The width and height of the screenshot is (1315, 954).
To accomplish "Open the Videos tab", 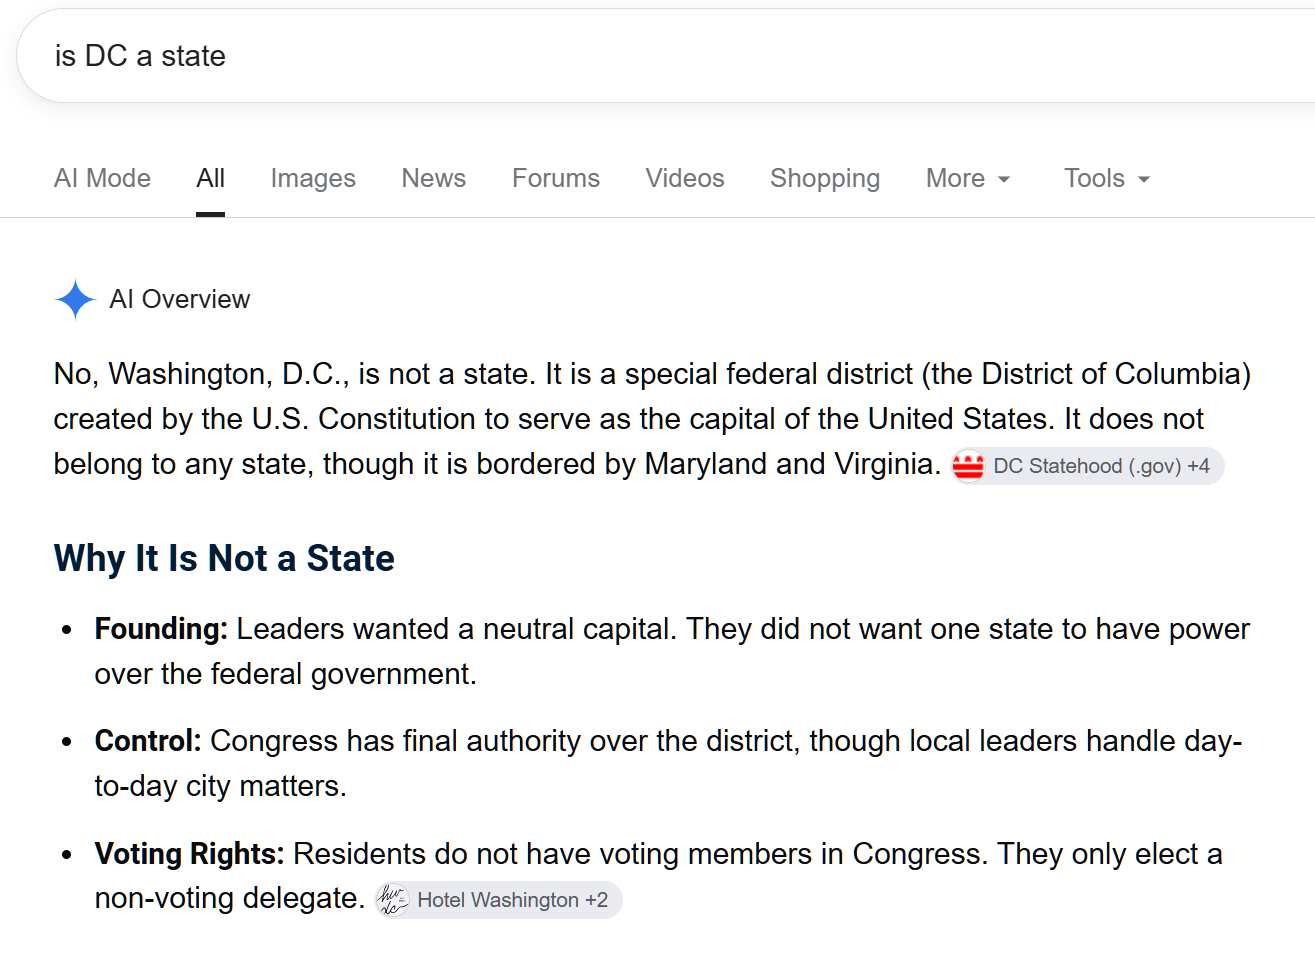I will [x=685, y=178].
